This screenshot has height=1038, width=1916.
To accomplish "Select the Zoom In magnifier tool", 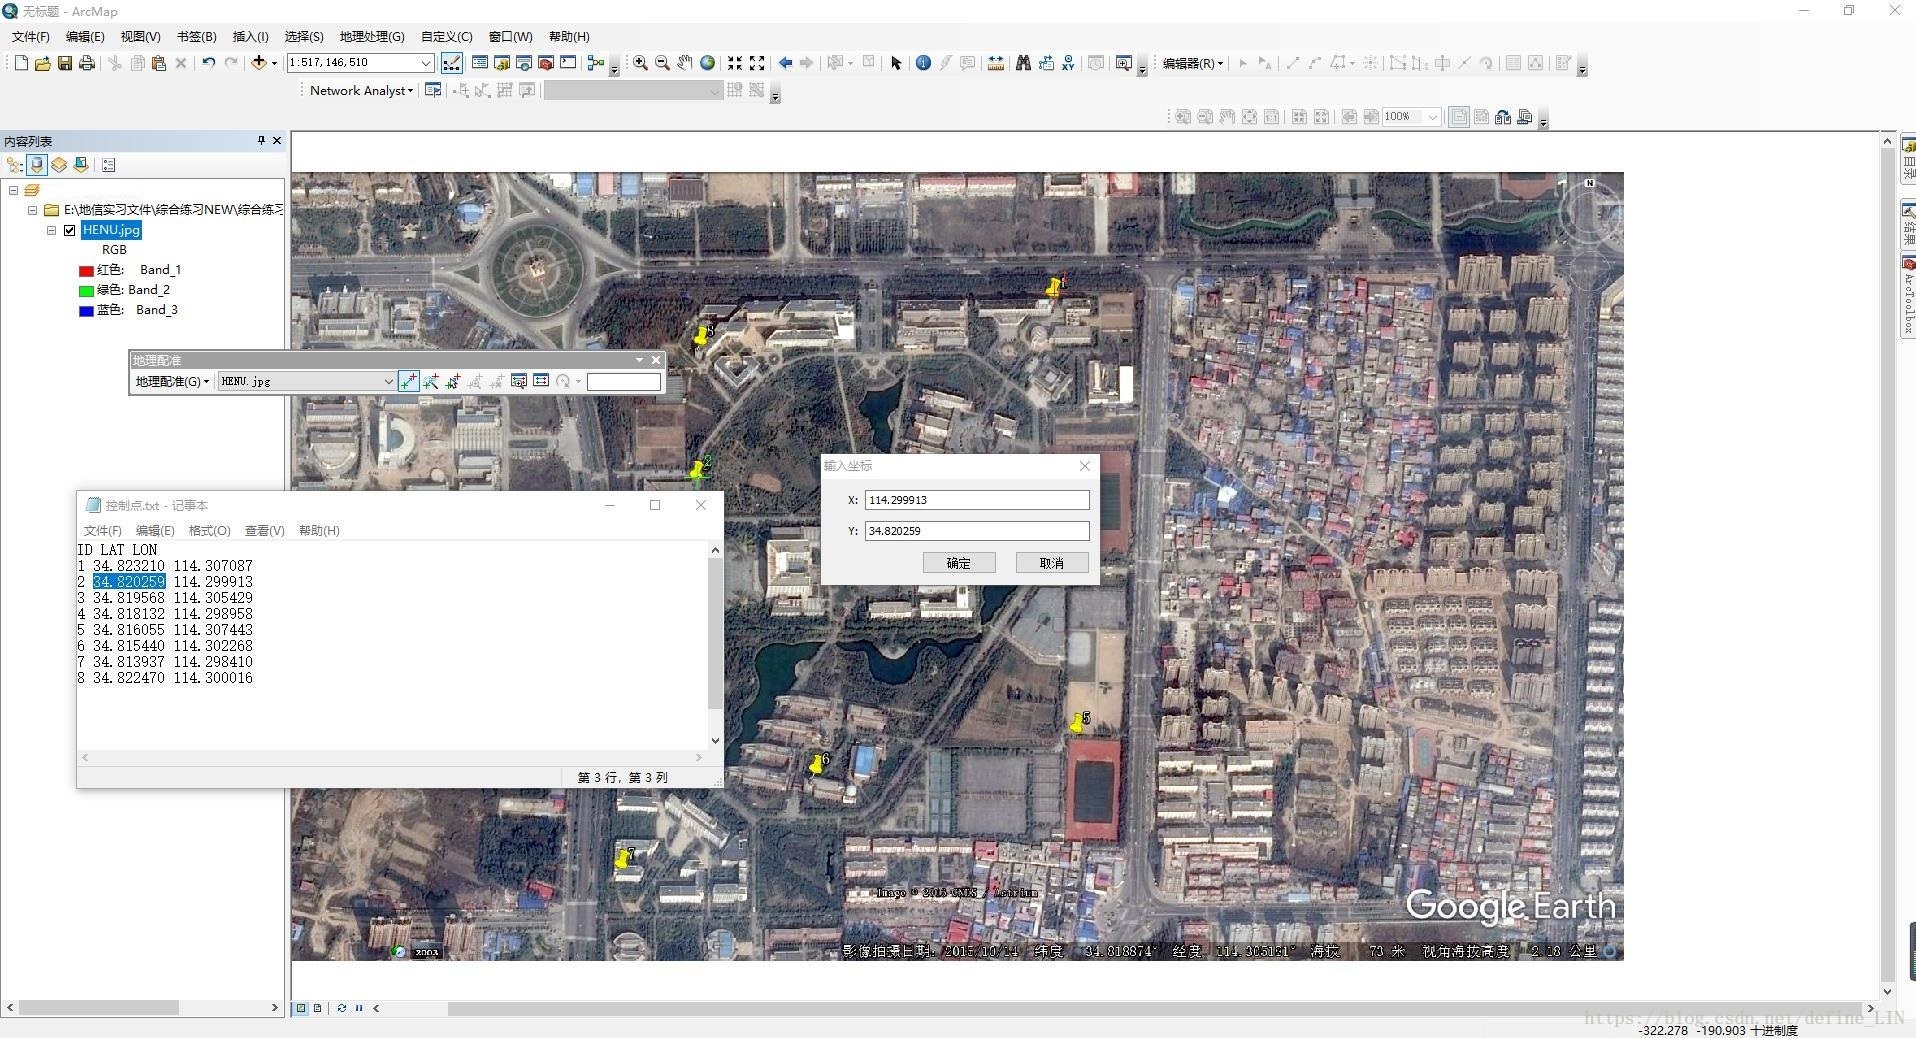I will pos(640,63).
